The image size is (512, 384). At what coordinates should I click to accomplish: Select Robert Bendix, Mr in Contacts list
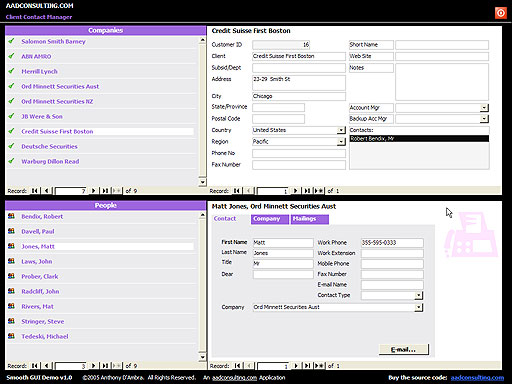419,138
